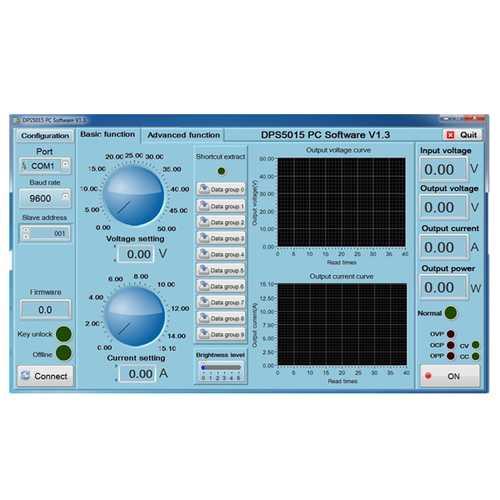Screen dimensions: 500x500
Task: Click the 10.00 mark on current dial
Action: point(166,284)
